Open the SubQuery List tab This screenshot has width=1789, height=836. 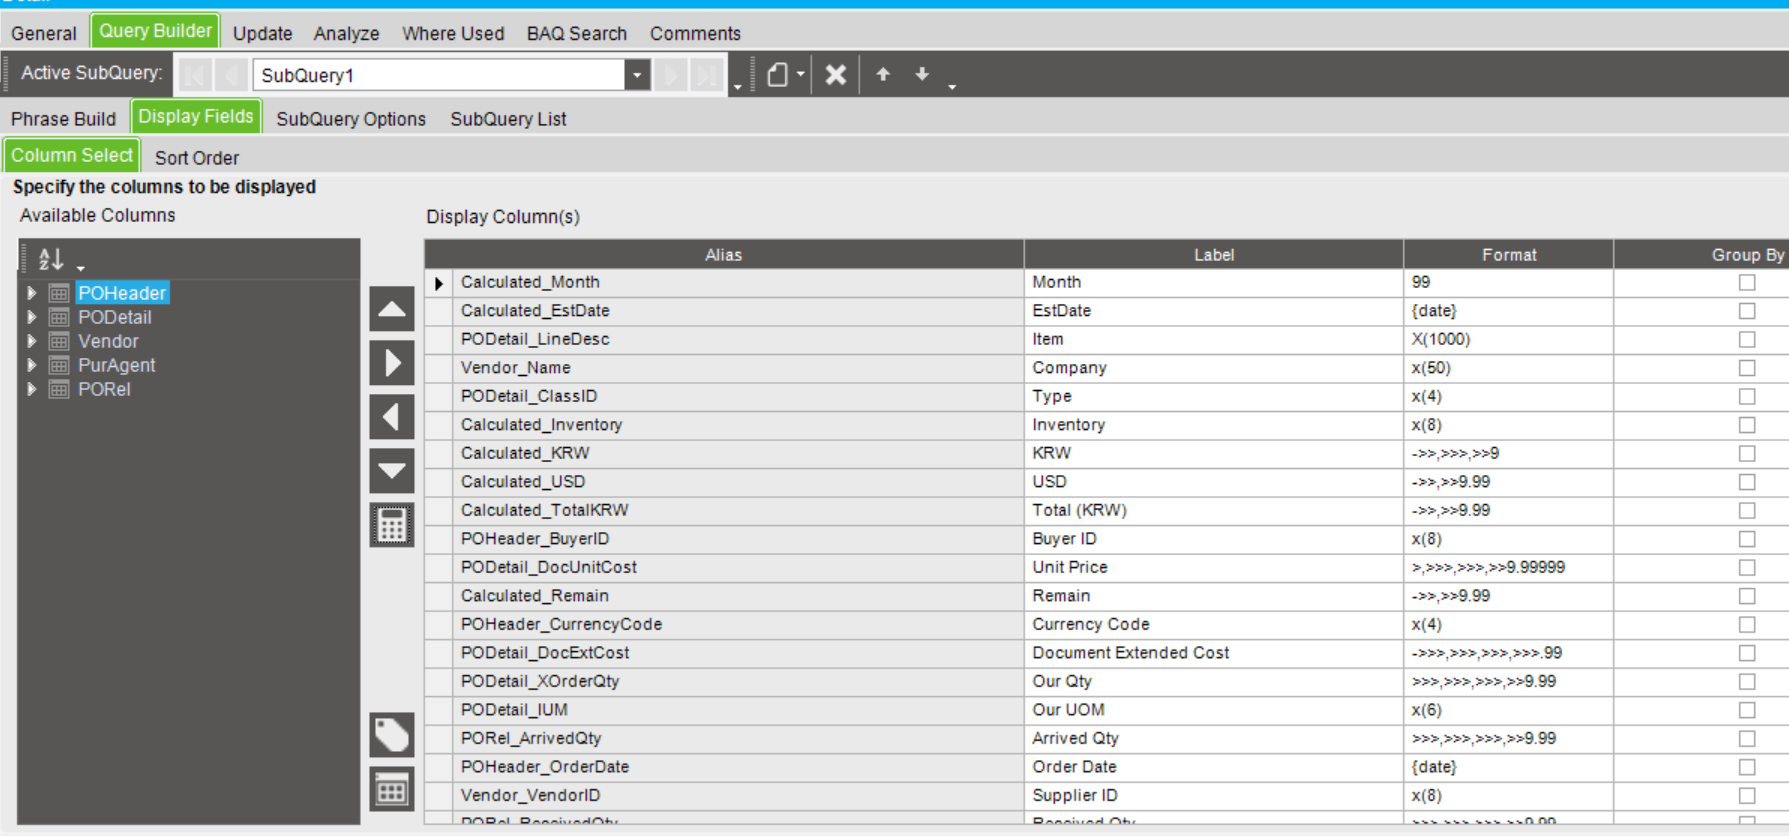(x=508, y=119)
